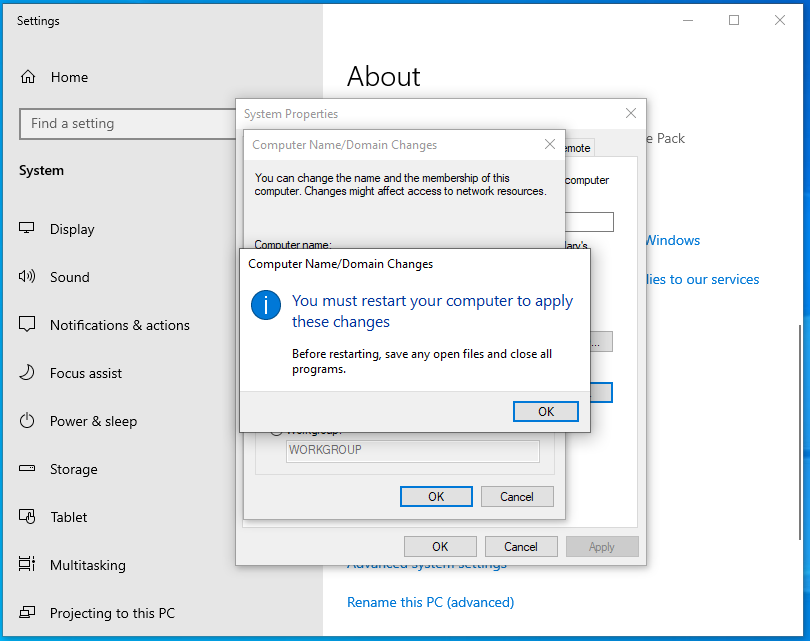Screen dimensions: 810x641
Task: Click the Tablet icon in sidebar
Action: pyautogui.click(x=28, y=517)
